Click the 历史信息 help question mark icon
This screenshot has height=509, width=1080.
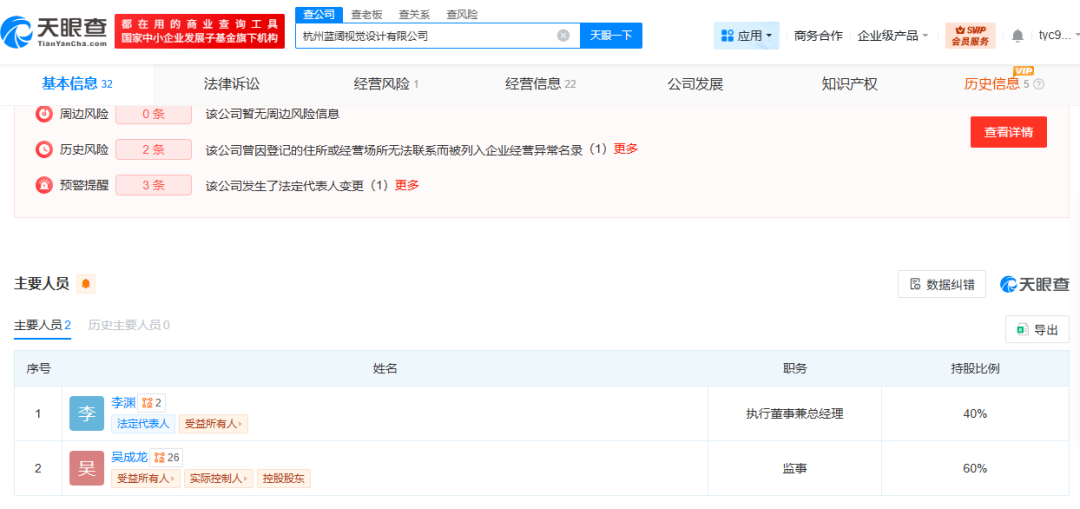[1039, 85]
